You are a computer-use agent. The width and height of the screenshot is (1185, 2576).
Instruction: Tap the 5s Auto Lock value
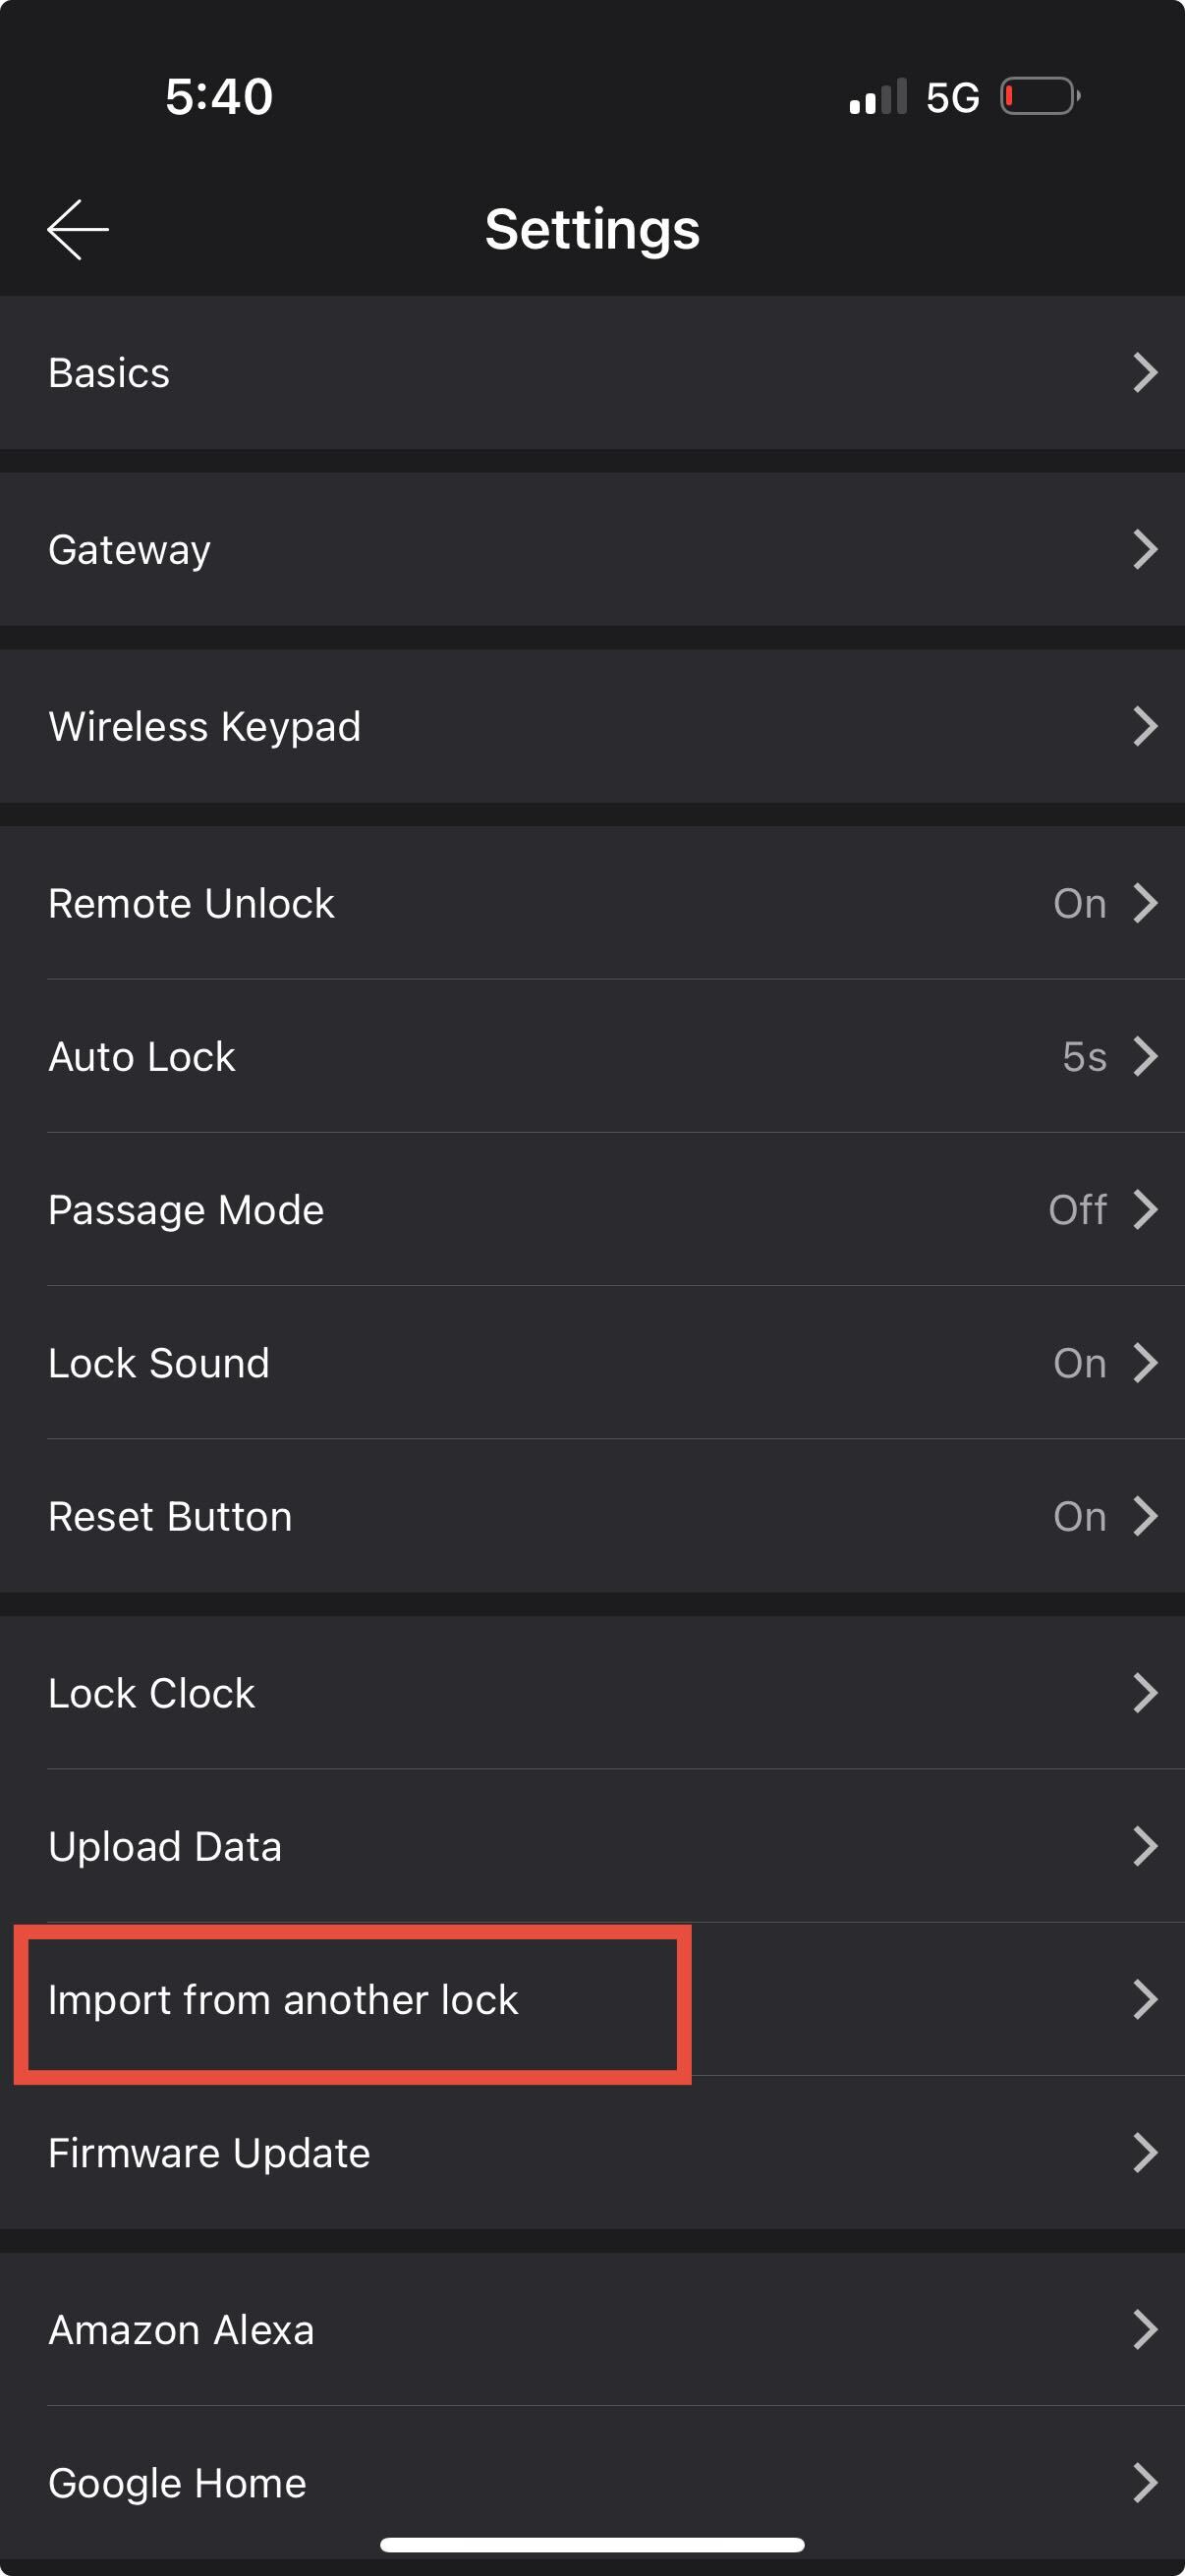pos(1084,1057)
